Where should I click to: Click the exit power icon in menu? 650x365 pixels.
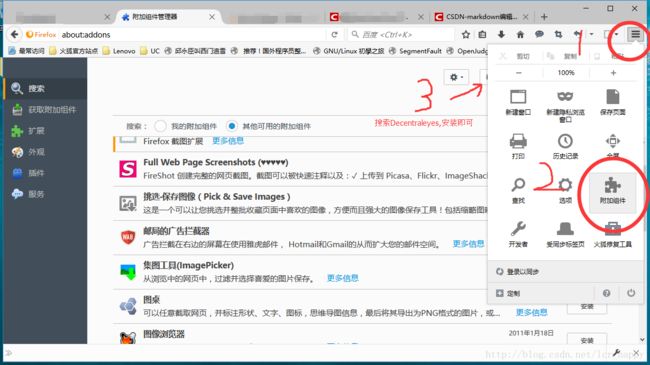[x=631, y=293]
